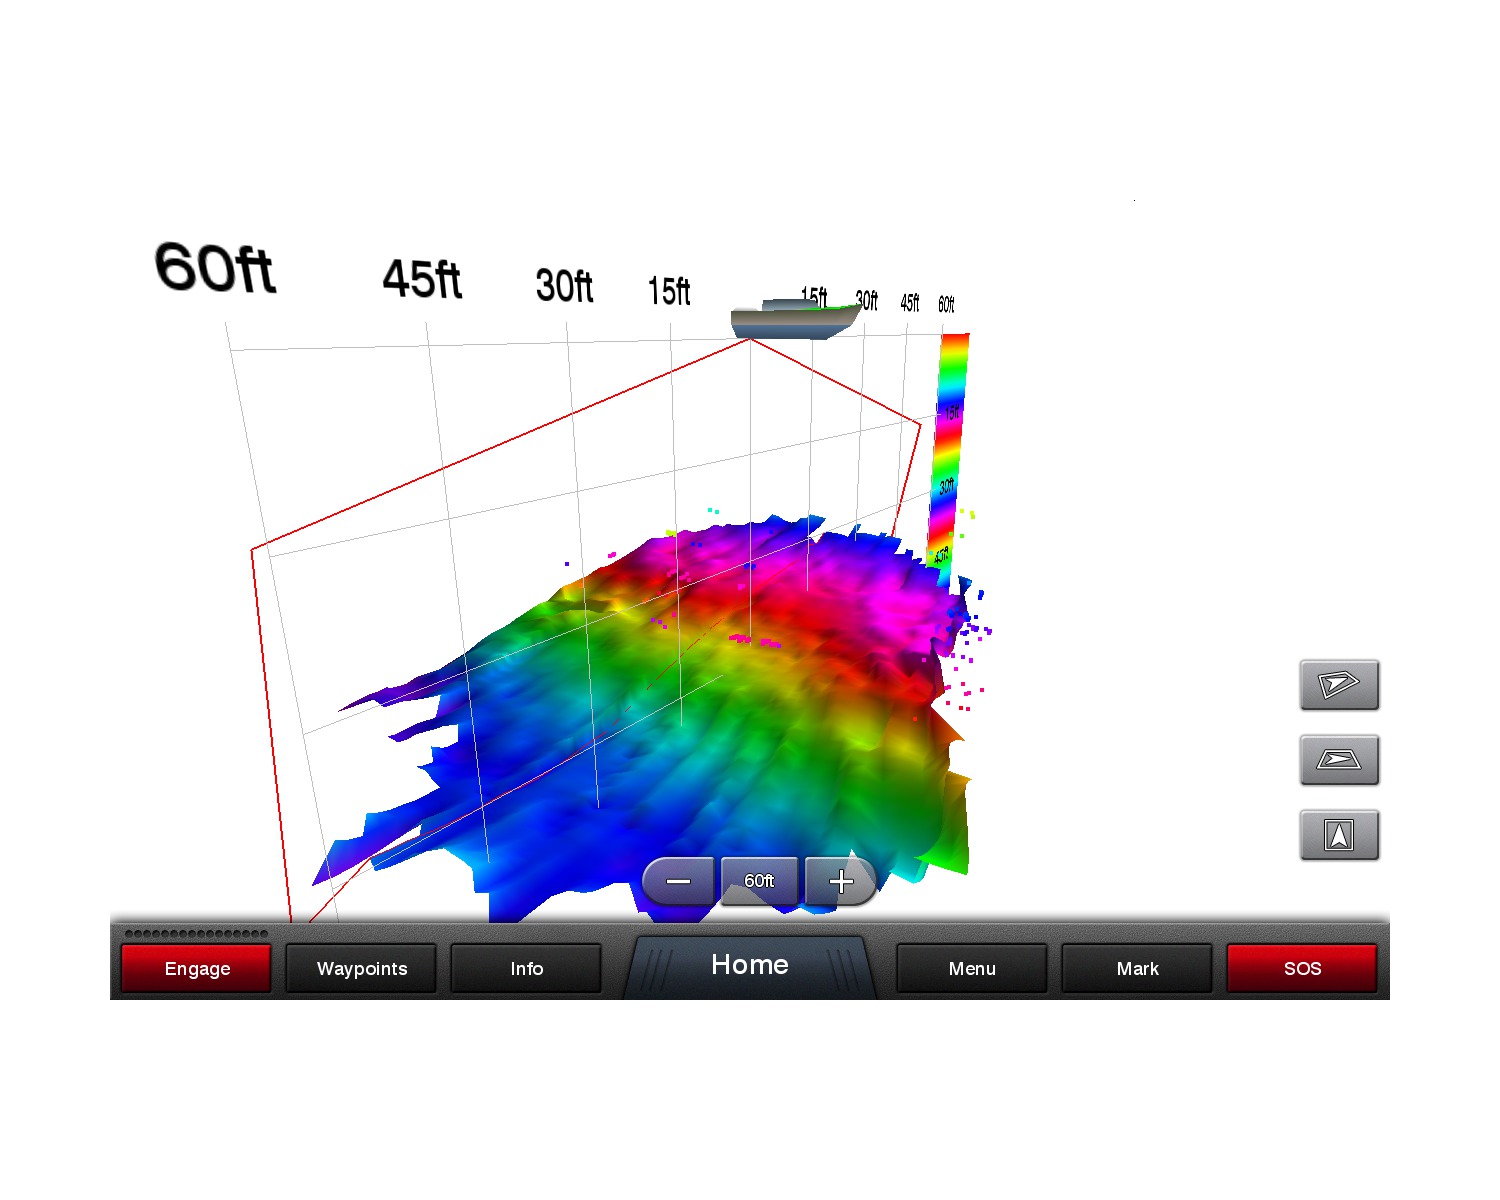Open the Info panel

[526, 968]
